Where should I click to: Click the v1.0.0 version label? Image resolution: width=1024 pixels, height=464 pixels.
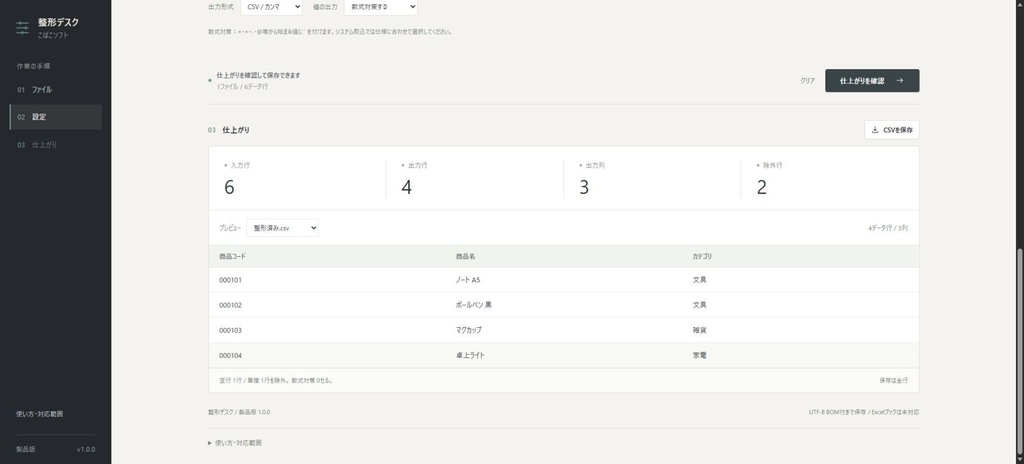pos(86,450)
